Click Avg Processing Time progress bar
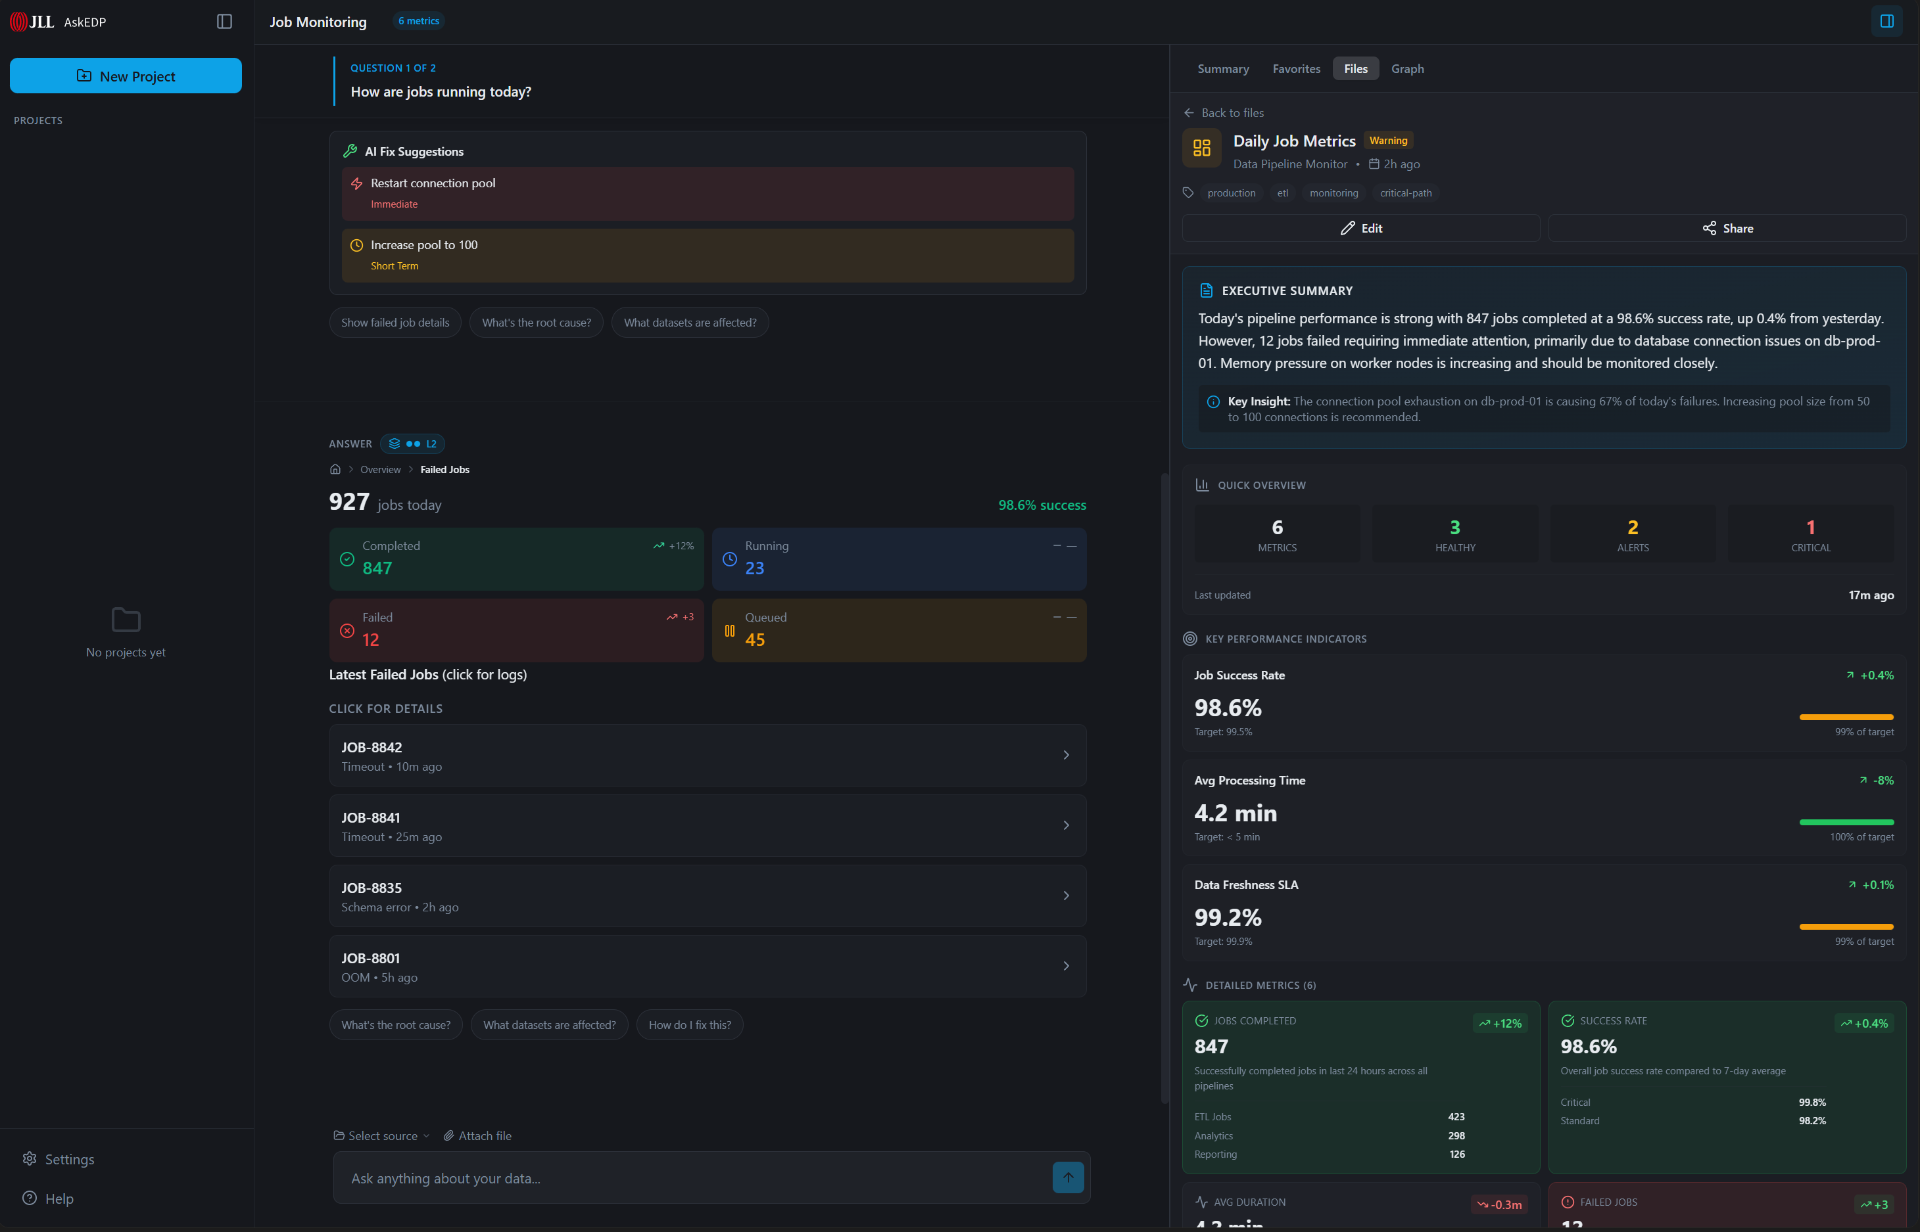The width and height of the screenshot is (1920, 1232). point(1846,822)
